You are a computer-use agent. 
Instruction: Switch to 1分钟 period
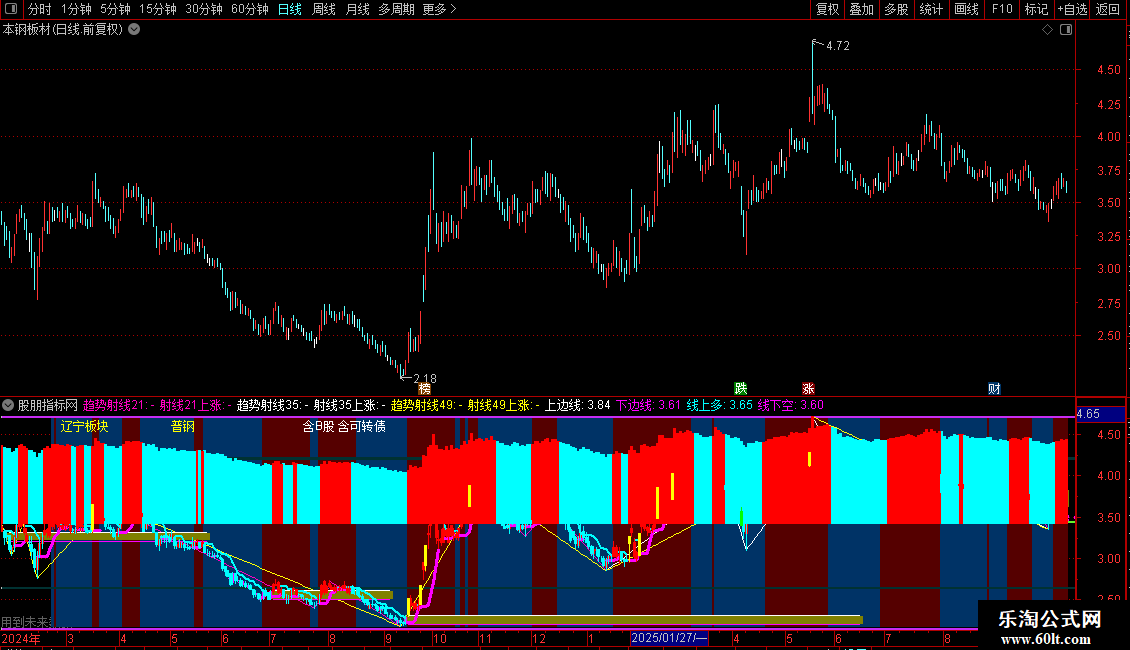(x=76, y=9)
